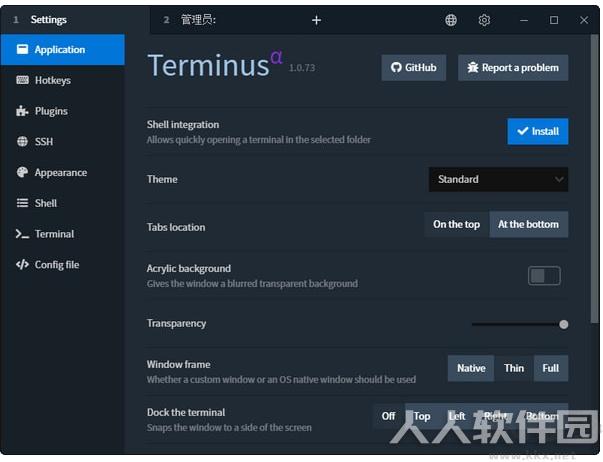Screen dimensions: 603x462
Task: Open the GitHub page button
Action: point(414,68)
